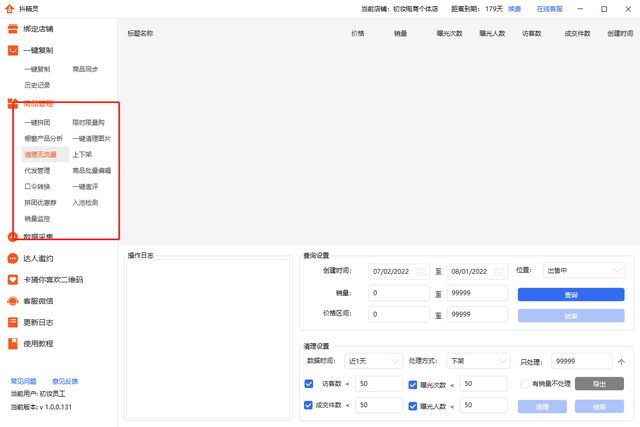Open 一键清理图片 menu item
The height and width of the screenshot is (427, 640).
[x=91, y=138]
